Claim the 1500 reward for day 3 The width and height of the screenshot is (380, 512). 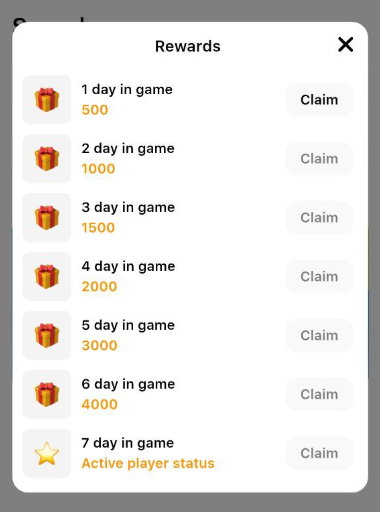coord(319,217)
